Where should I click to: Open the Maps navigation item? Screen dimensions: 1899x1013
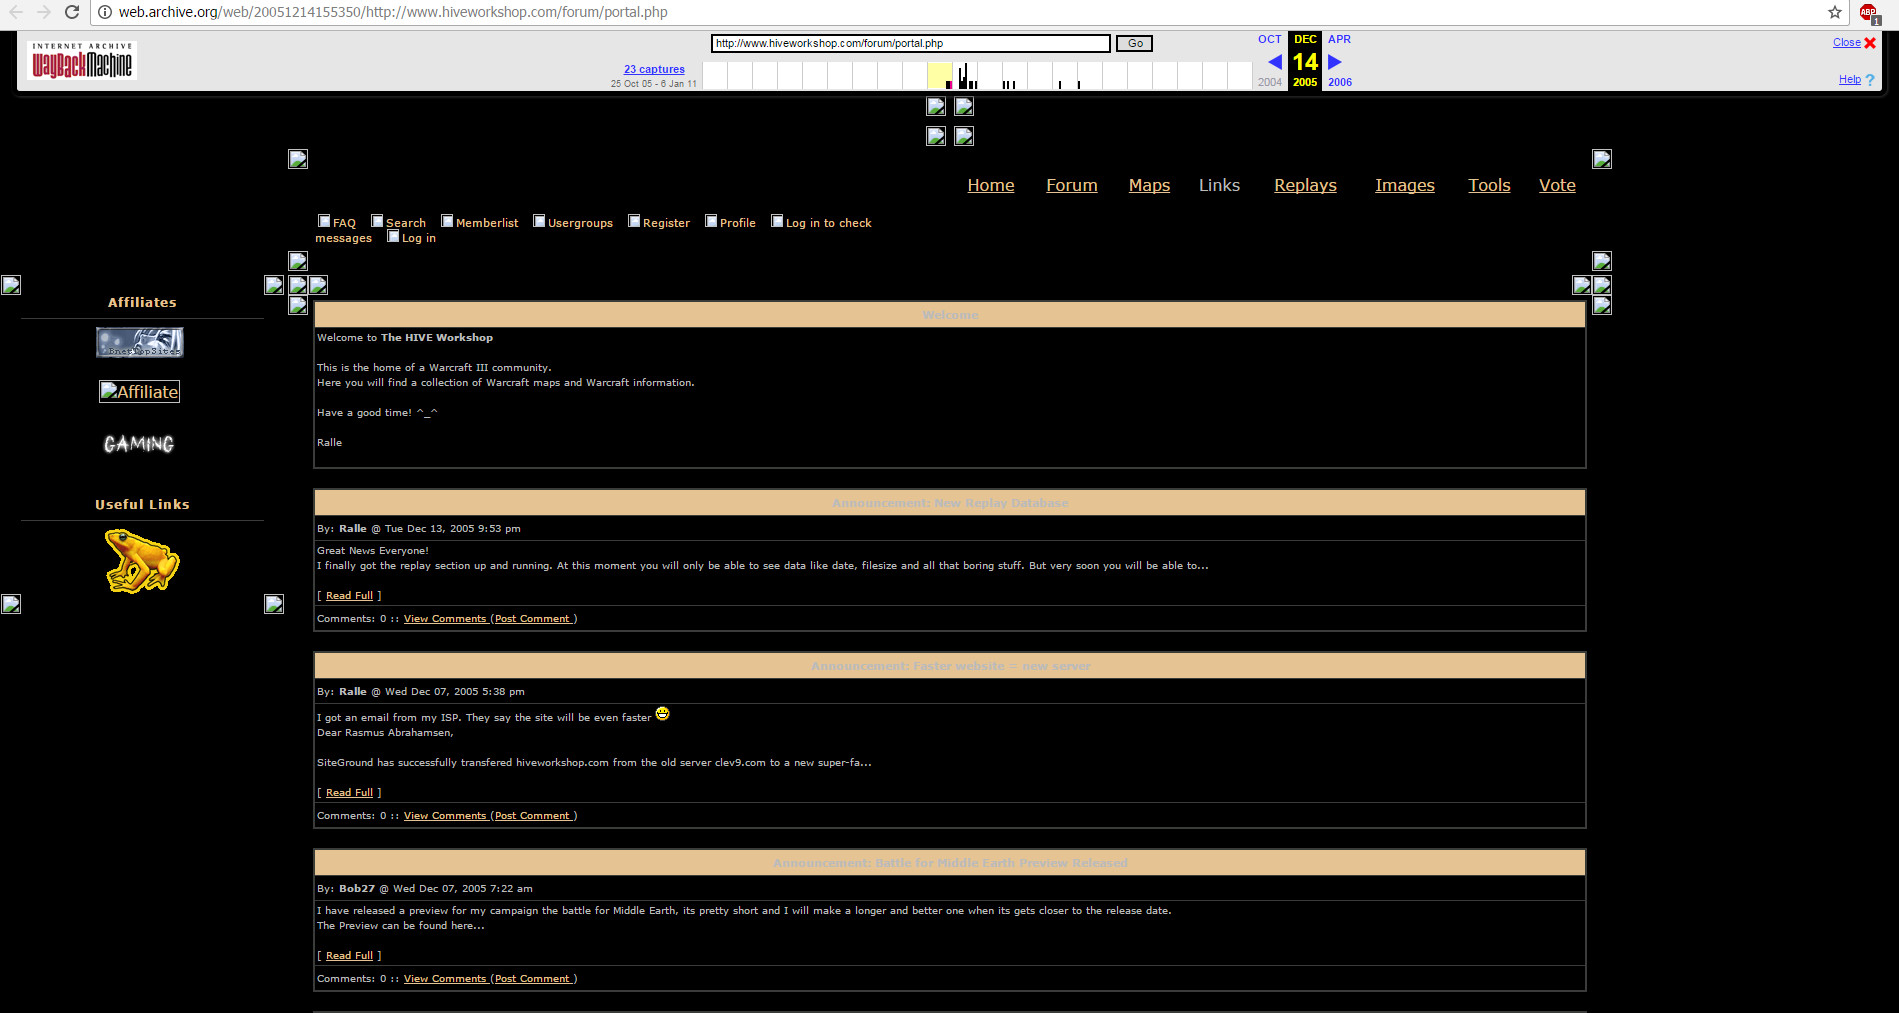click(x=1149, y=185)
